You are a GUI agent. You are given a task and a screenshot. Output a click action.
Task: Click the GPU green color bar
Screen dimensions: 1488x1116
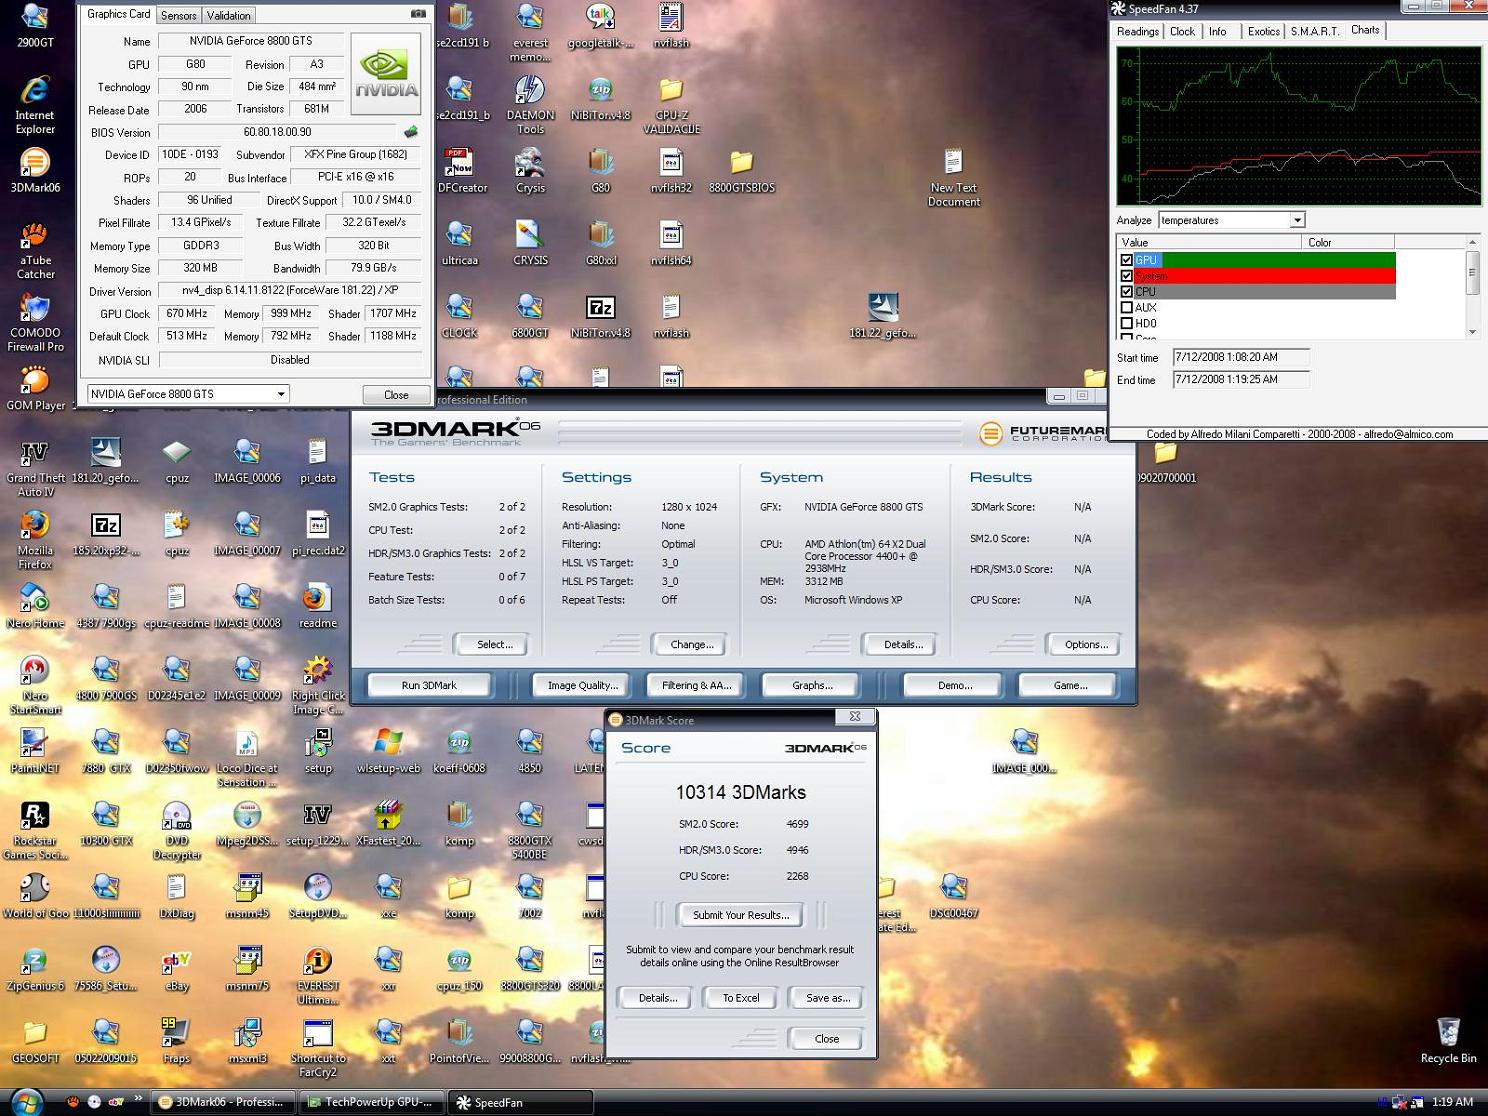(1277, 260)
